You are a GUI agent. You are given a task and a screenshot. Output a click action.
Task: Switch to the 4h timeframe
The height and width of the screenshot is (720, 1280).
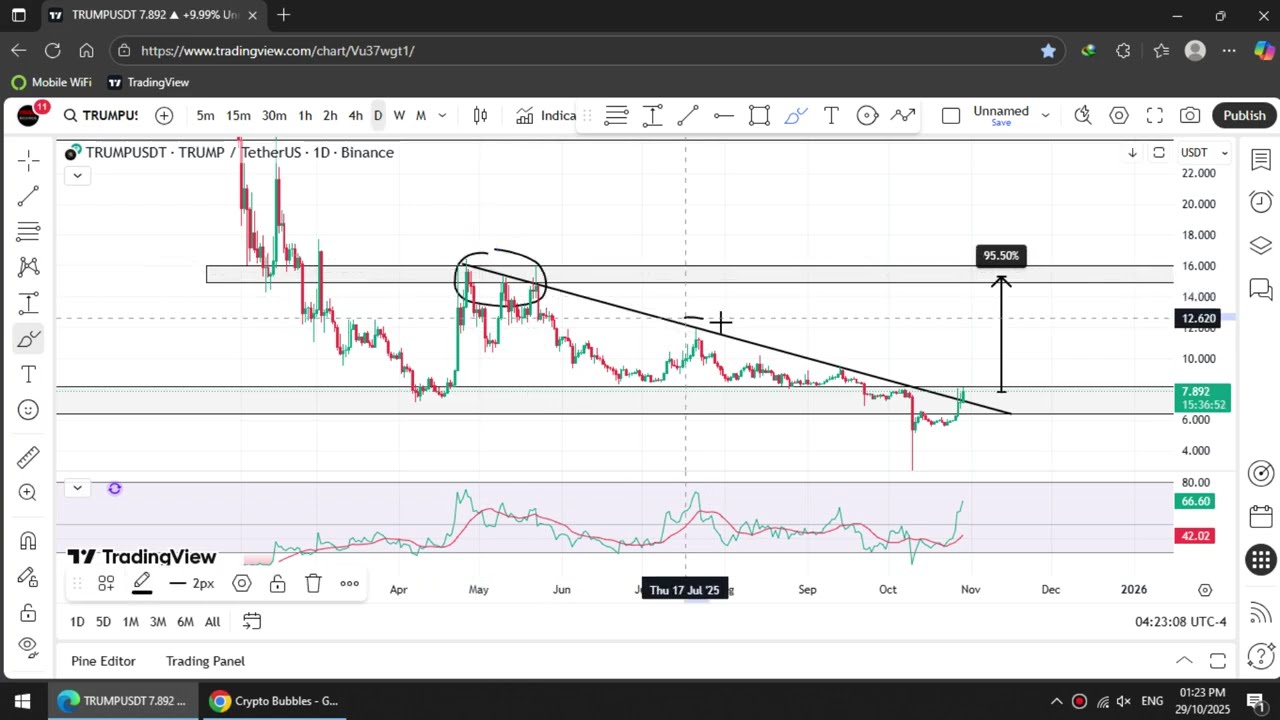tap(355, 115)
